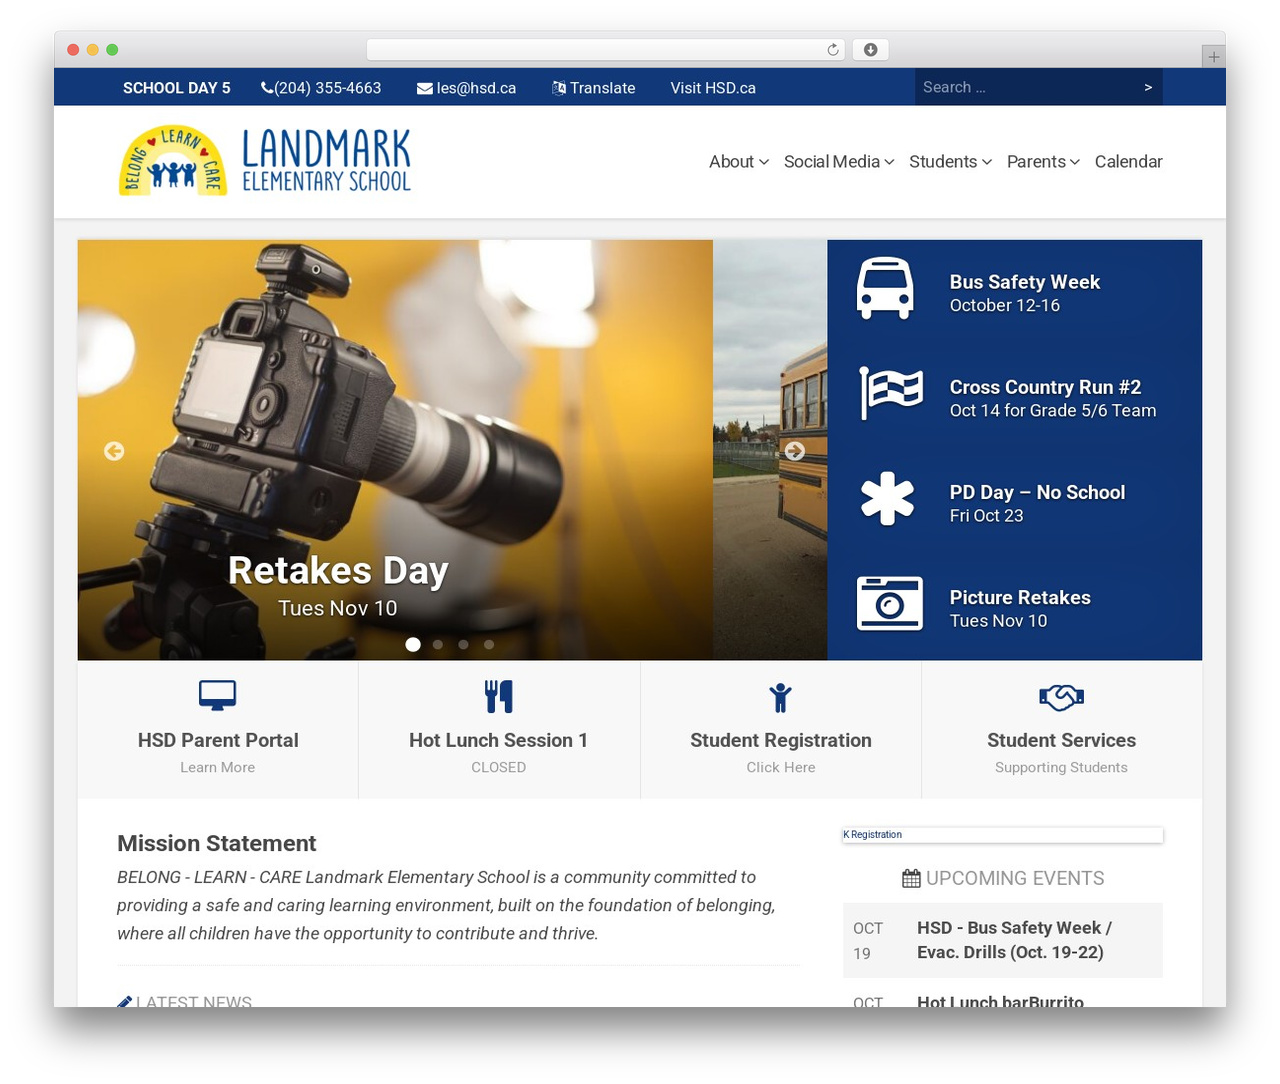The image size is (1280, 1084).
Task: Click the Retakes Day slide title
Action: point(338,571)
